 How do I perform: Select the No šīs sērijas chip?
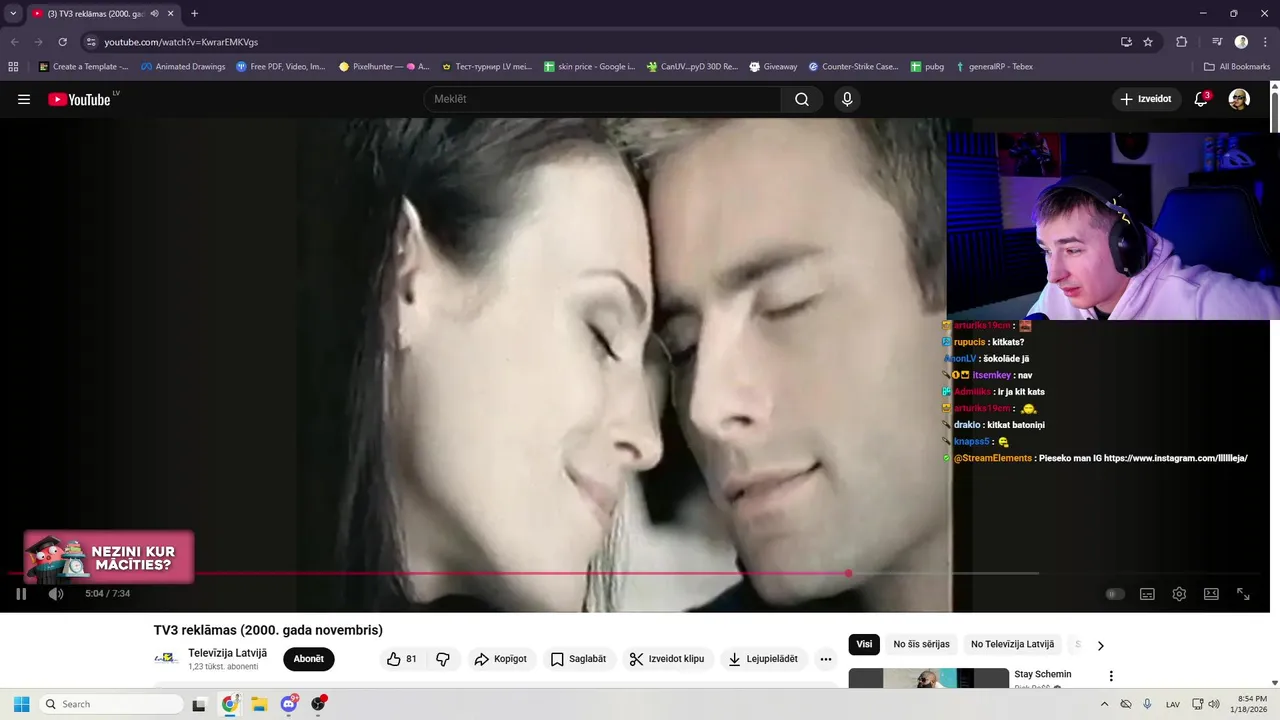[x=922, y=645]
